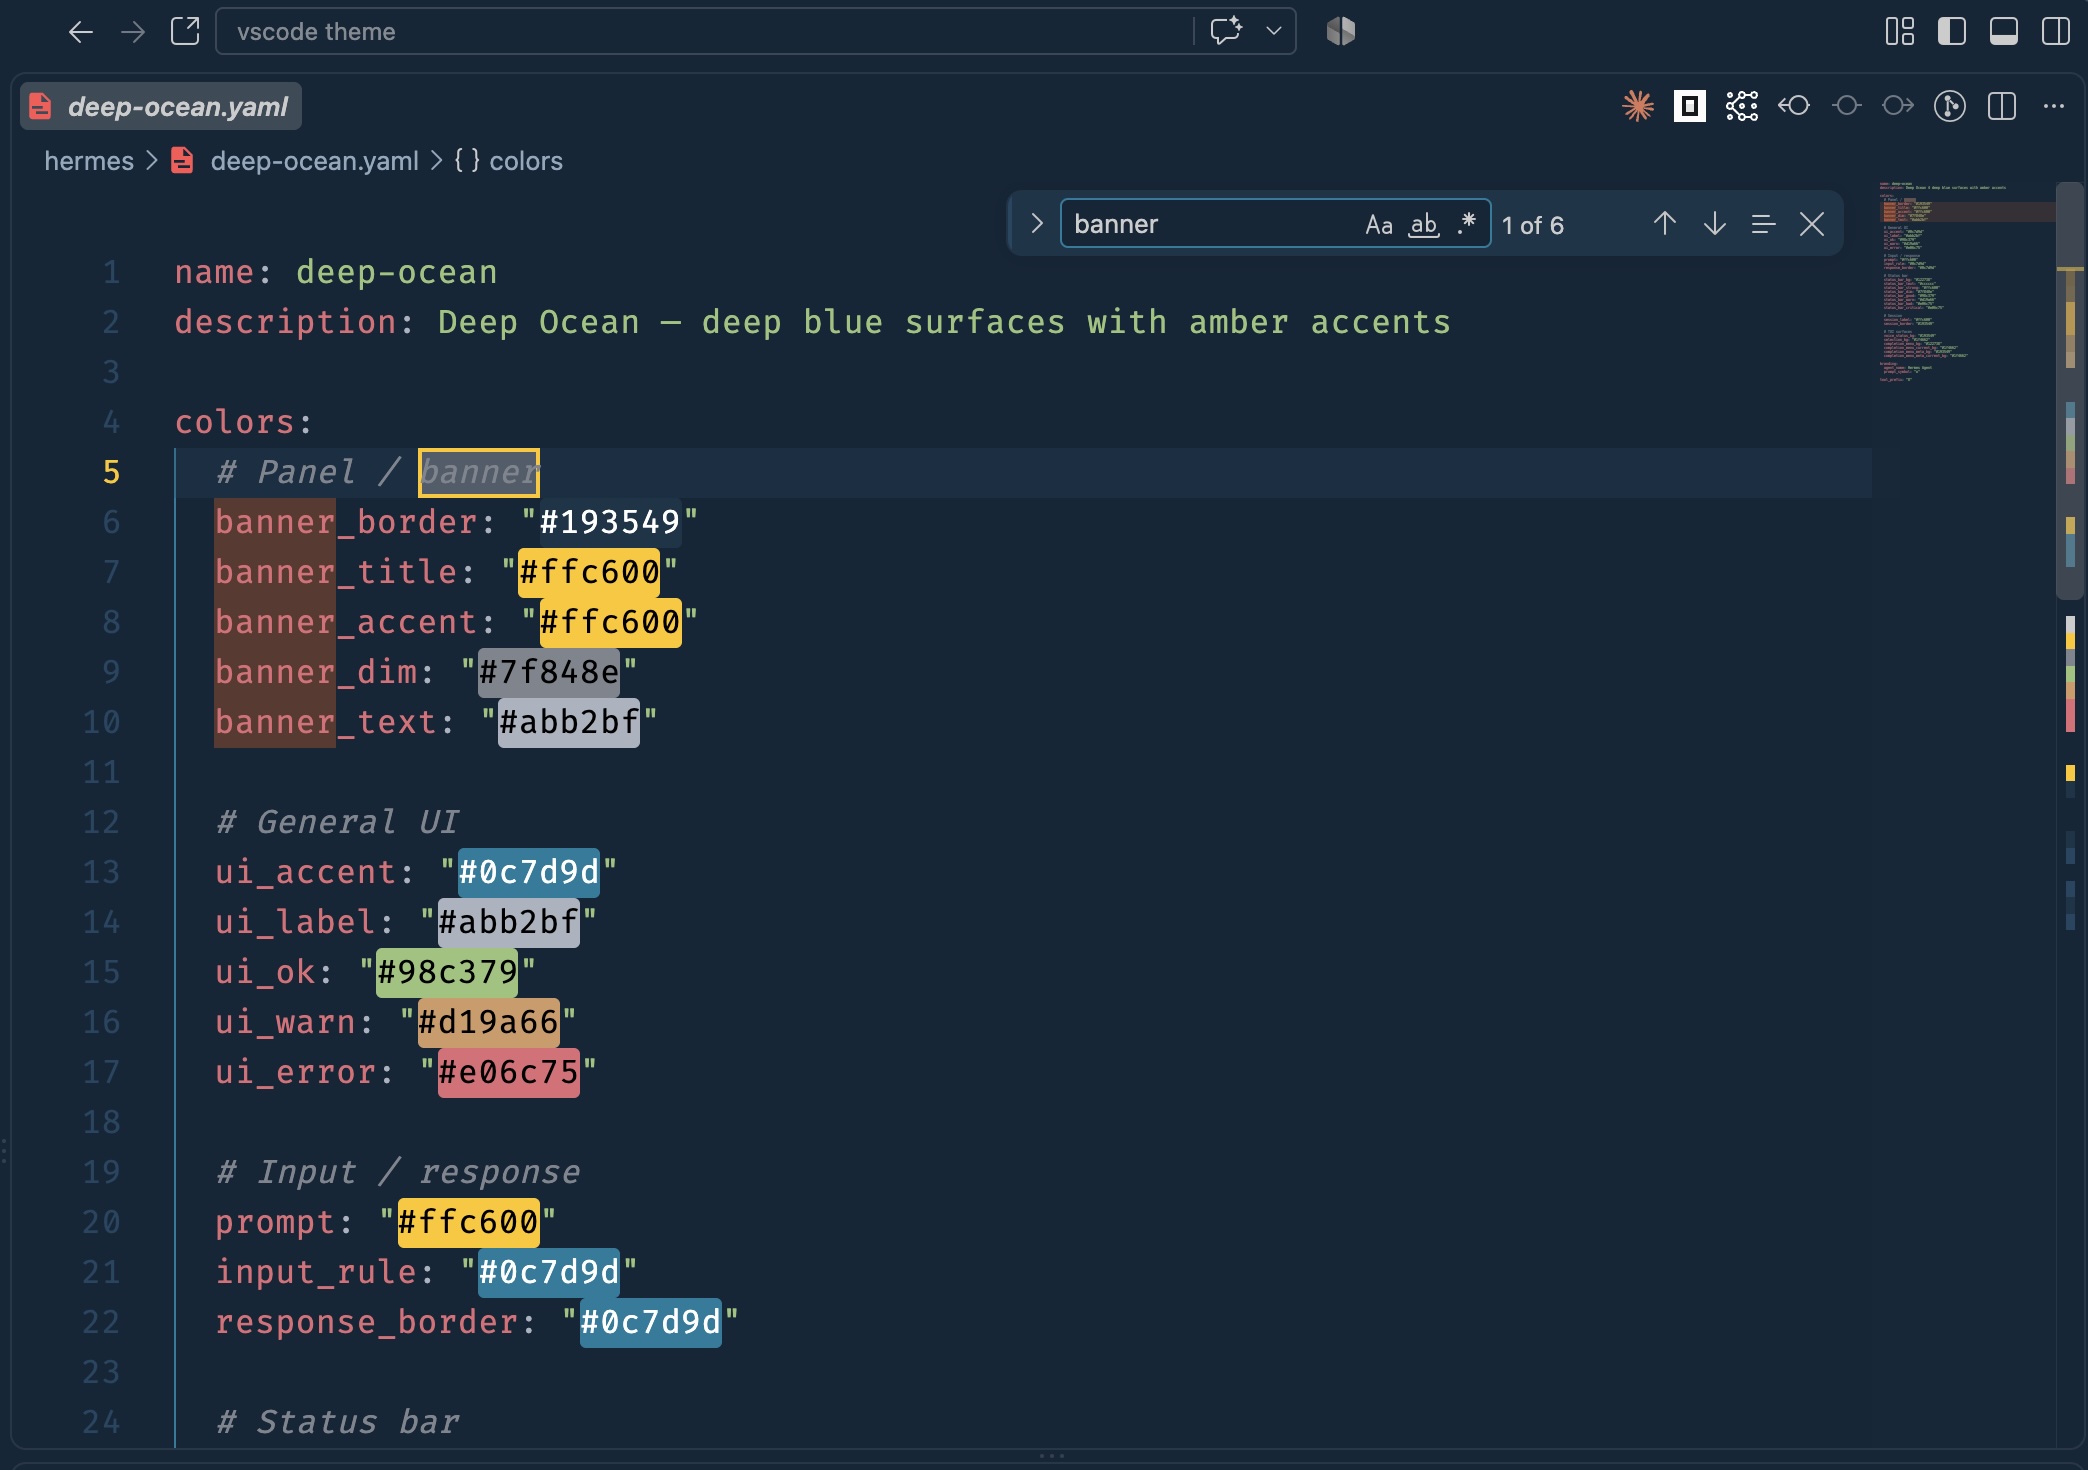Image resolution: width=2088 pixels, height=1470 pixels.
Task: Click the orange starburst Claude icon
Action: coord(1638,106)
